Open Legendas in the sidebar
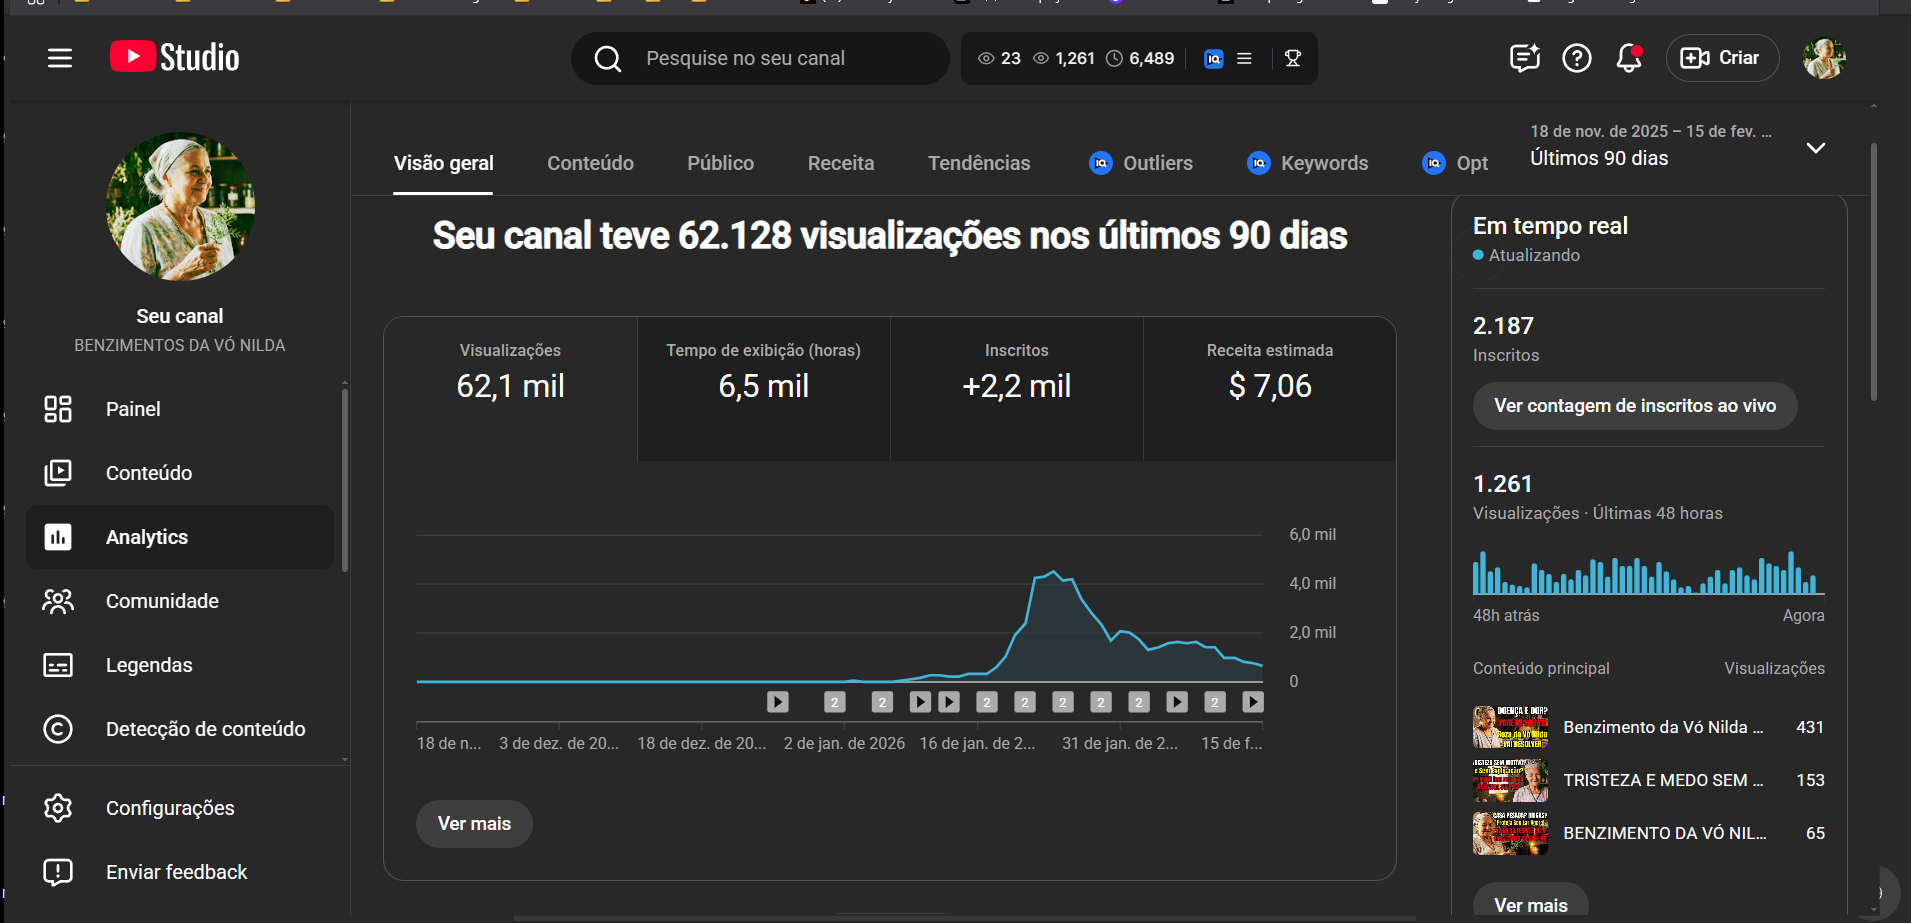 tap(180, 665)
